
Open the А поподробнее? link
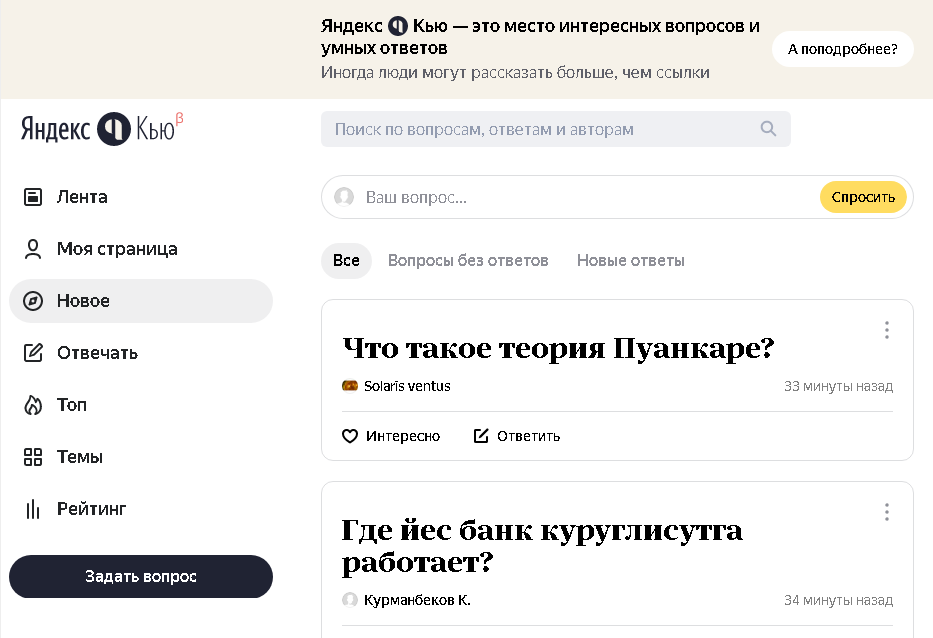point(842,48)
